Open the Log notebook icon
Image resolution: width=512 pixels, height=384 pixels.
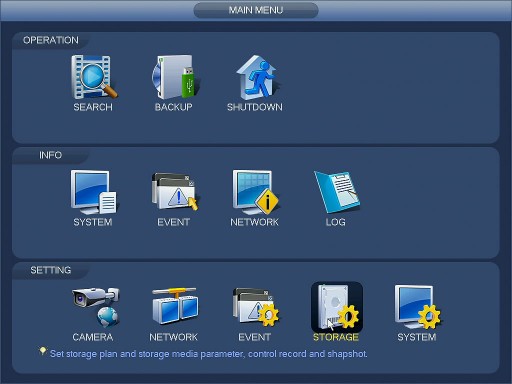pyautogui.click(x=337, y=192)
